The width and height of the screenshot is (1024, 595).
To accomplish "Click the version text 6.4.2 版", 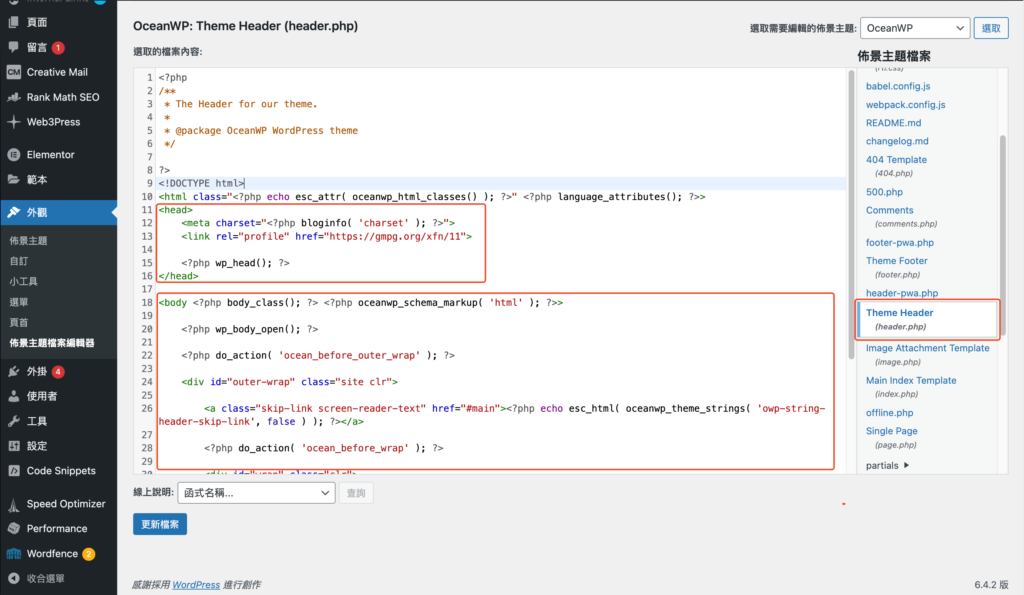I will coord(991,585).
